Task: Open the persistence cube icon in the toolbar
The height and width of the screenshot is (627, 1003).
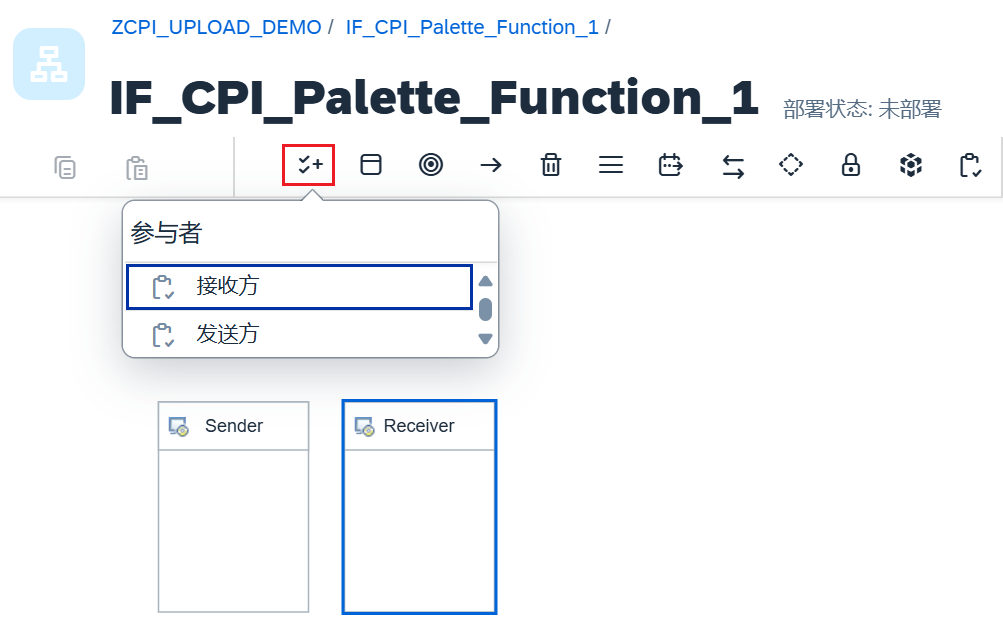Action: coord(911,164)
